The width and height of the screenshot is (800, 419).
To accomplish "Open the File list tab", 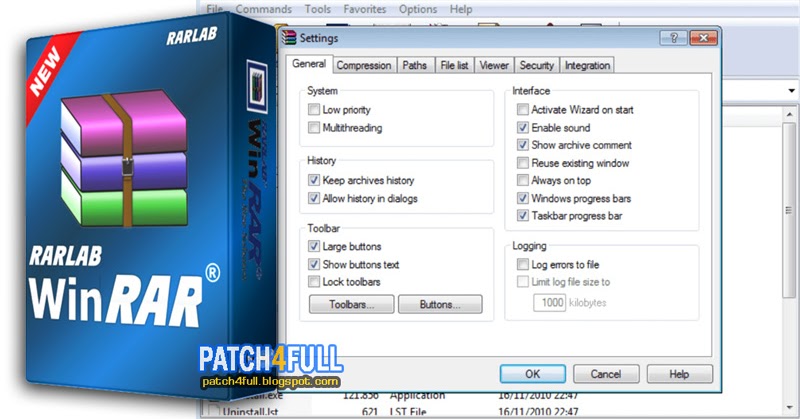I will point(454,65).
